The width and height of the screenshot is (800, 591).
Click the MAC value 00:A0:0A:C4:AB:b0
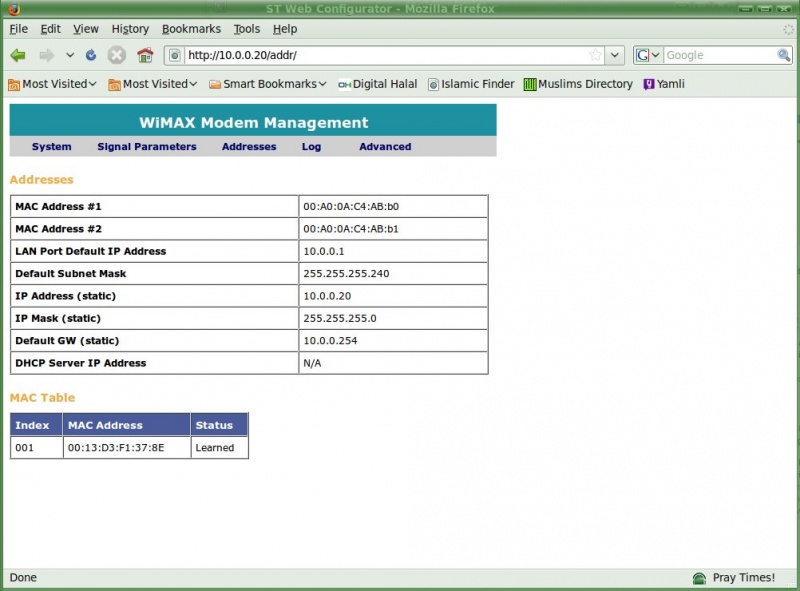pos(351,207)
